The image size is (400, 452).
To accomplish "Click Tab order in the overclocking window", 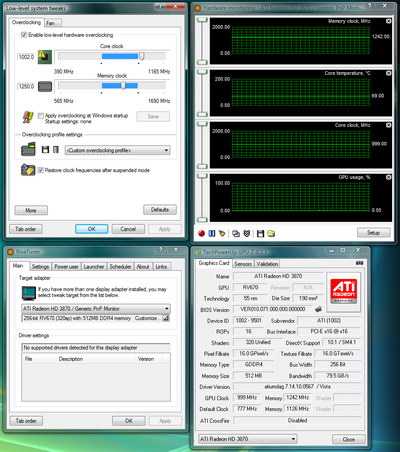I will 26,229.
